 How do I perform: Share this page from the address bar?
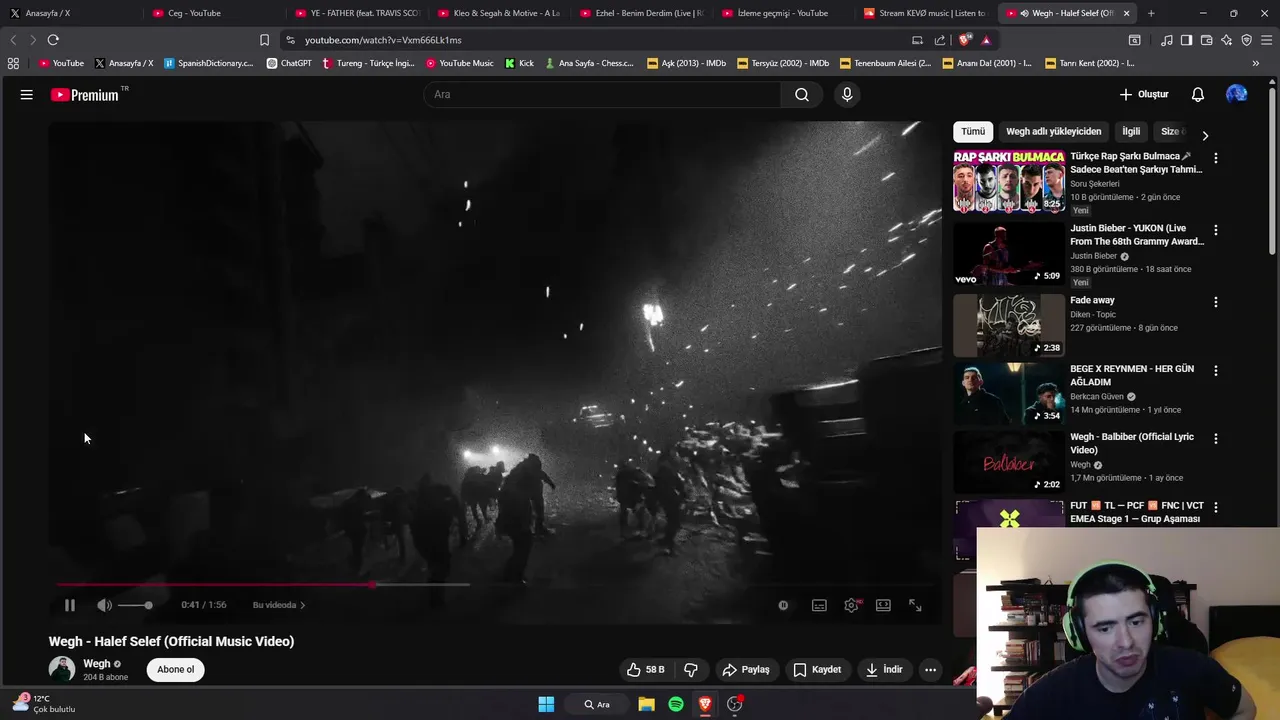(940, 40)
